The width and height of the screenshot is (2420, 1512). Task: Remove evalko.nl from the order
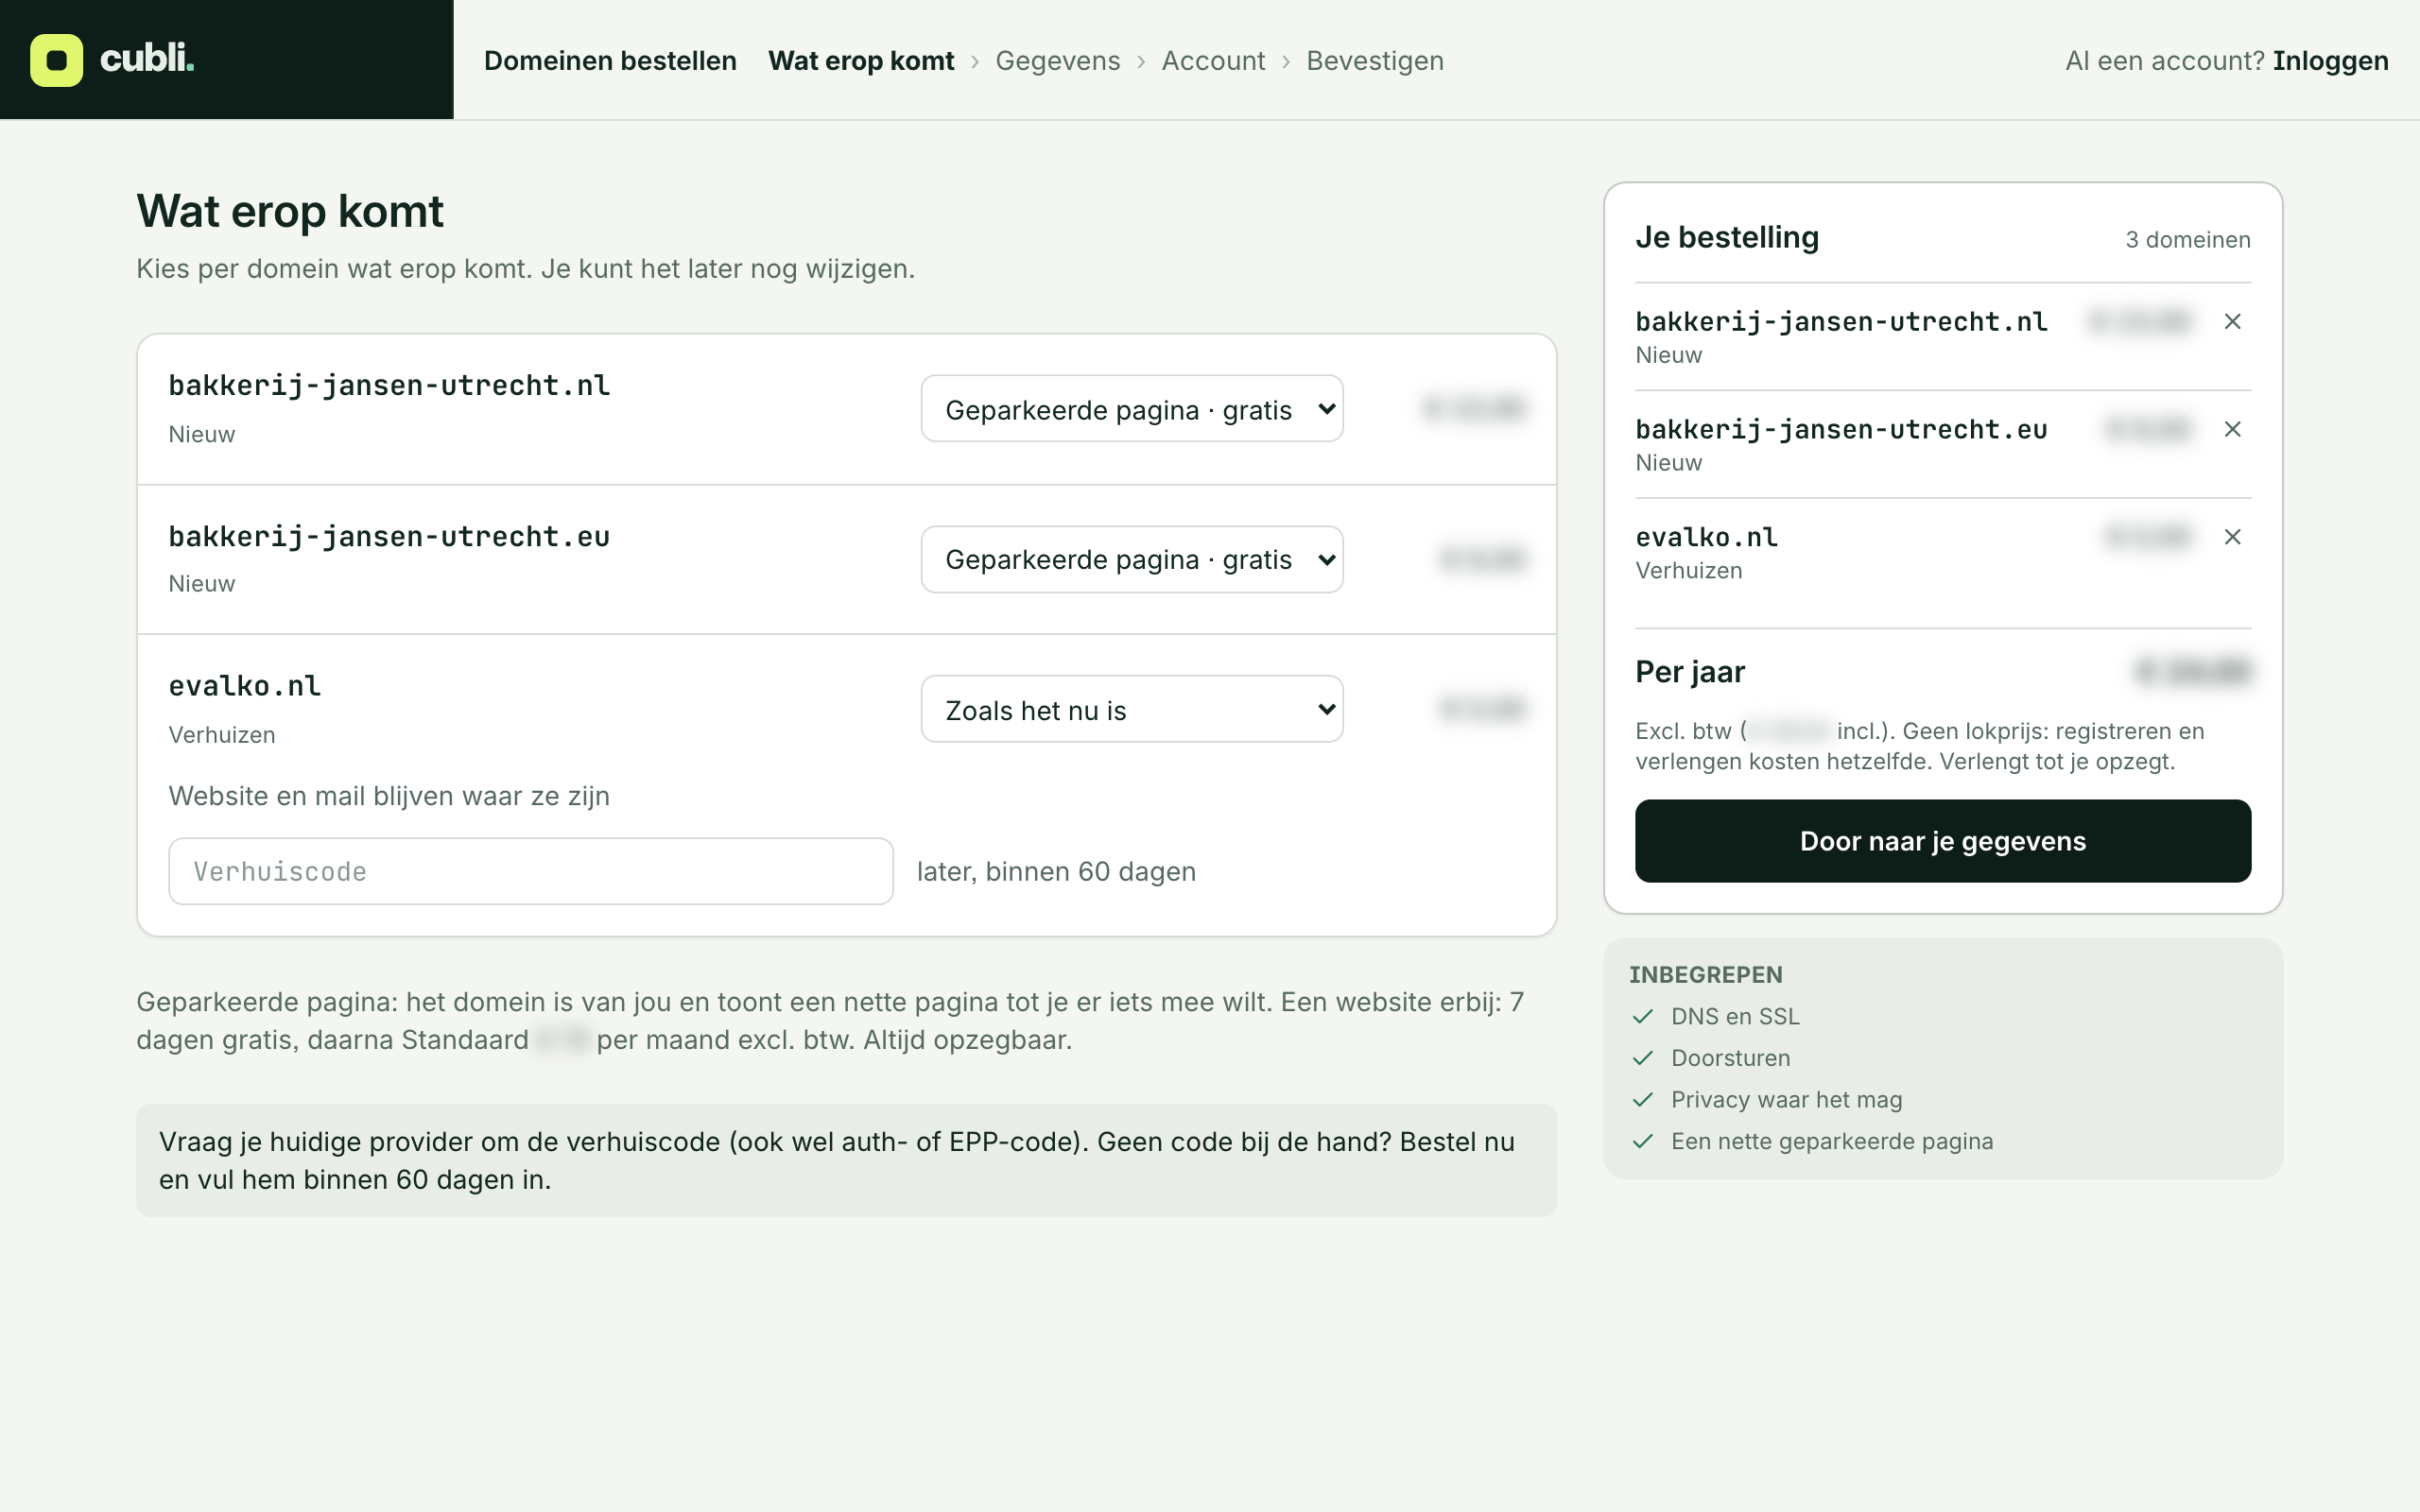[2232, 537]
